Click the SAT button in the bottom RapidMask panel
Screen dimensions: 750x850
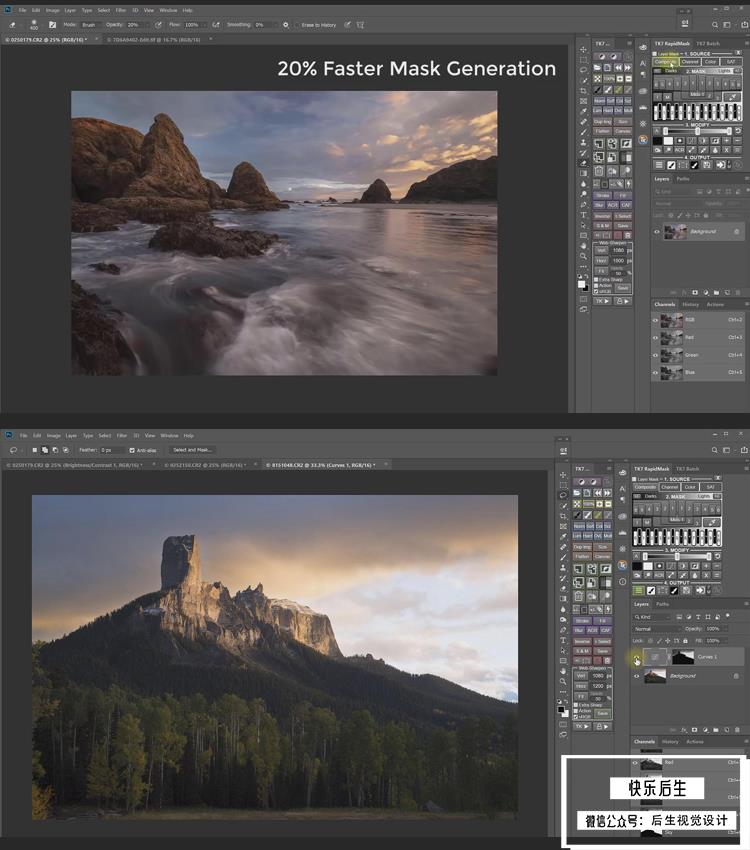710,487
